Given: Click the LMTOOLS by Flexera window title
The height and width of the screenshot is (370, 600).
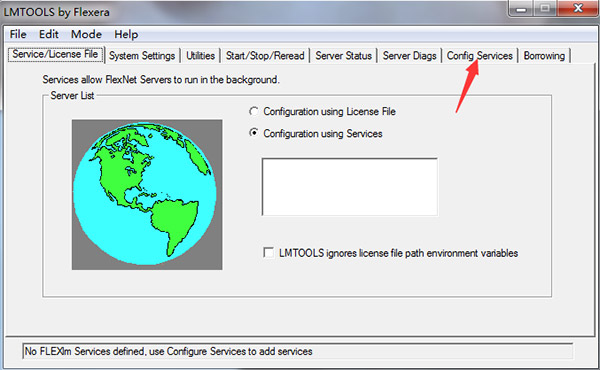Looking at the screenshot, I should coord(57,12).
